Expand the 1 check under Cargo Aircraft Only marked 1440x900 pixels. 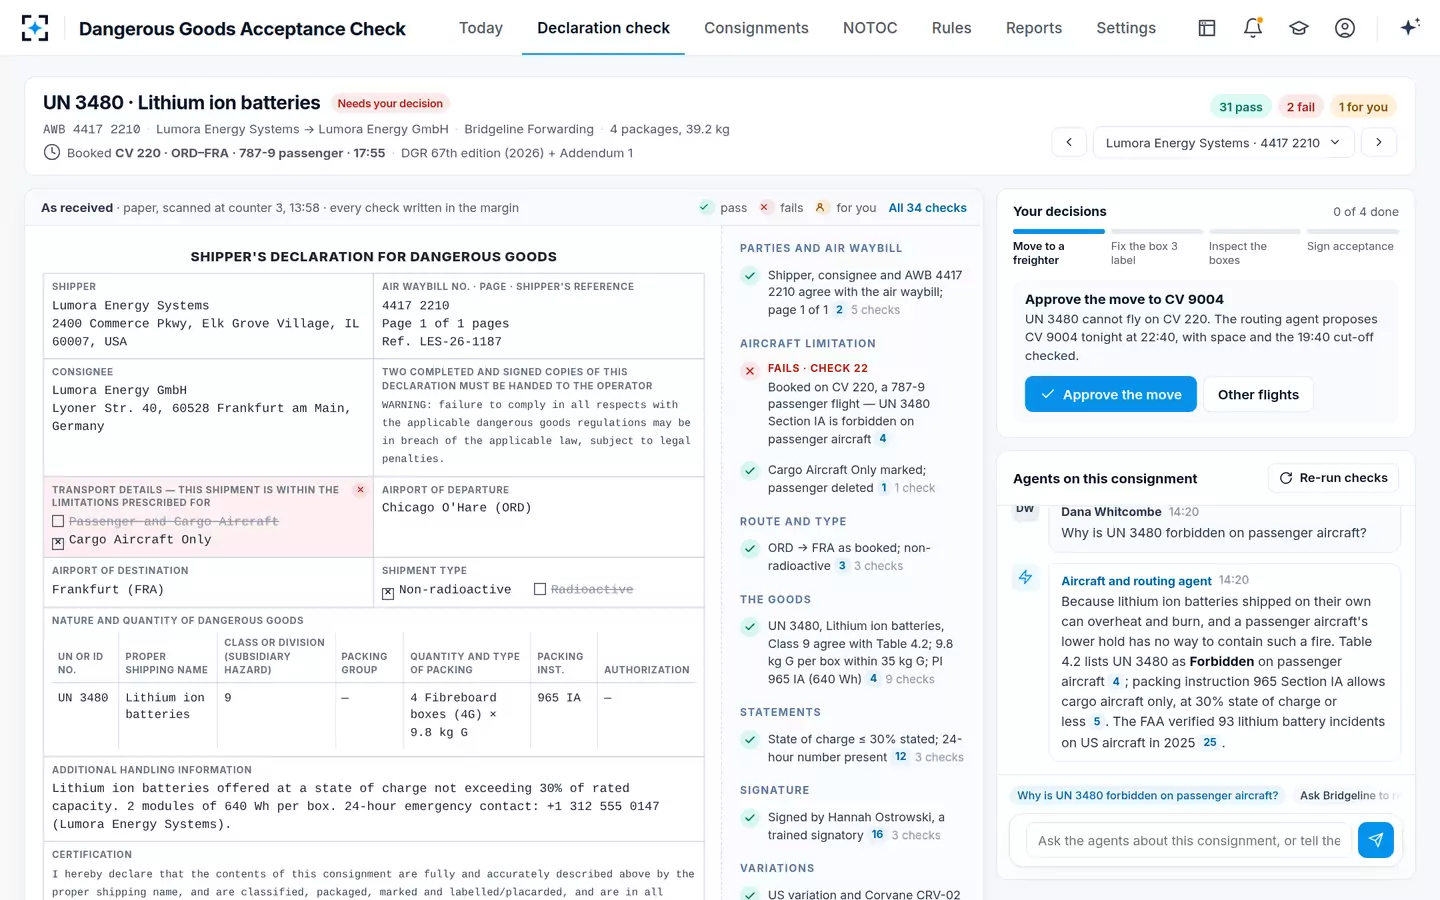(915, 488)
